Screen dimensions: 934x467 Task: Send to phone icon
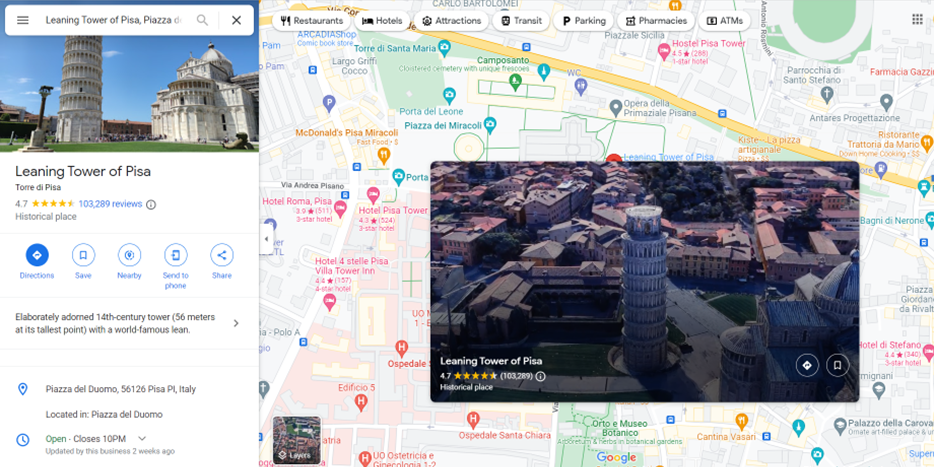click(176, 255)
